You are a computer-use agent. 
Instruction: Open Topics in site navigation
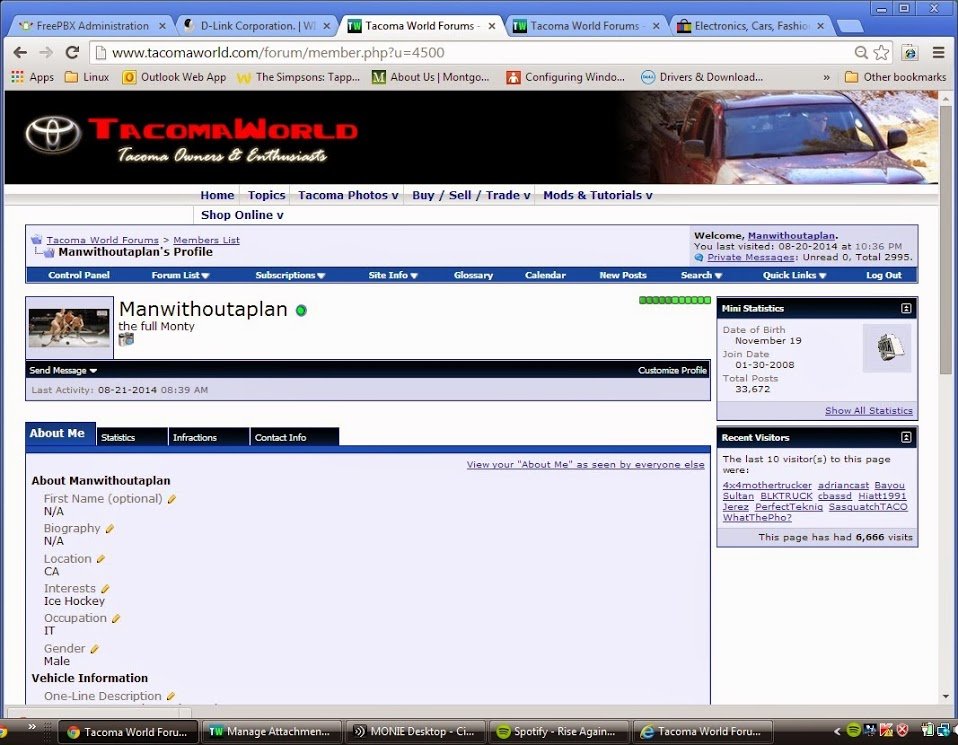click(266, 195)
